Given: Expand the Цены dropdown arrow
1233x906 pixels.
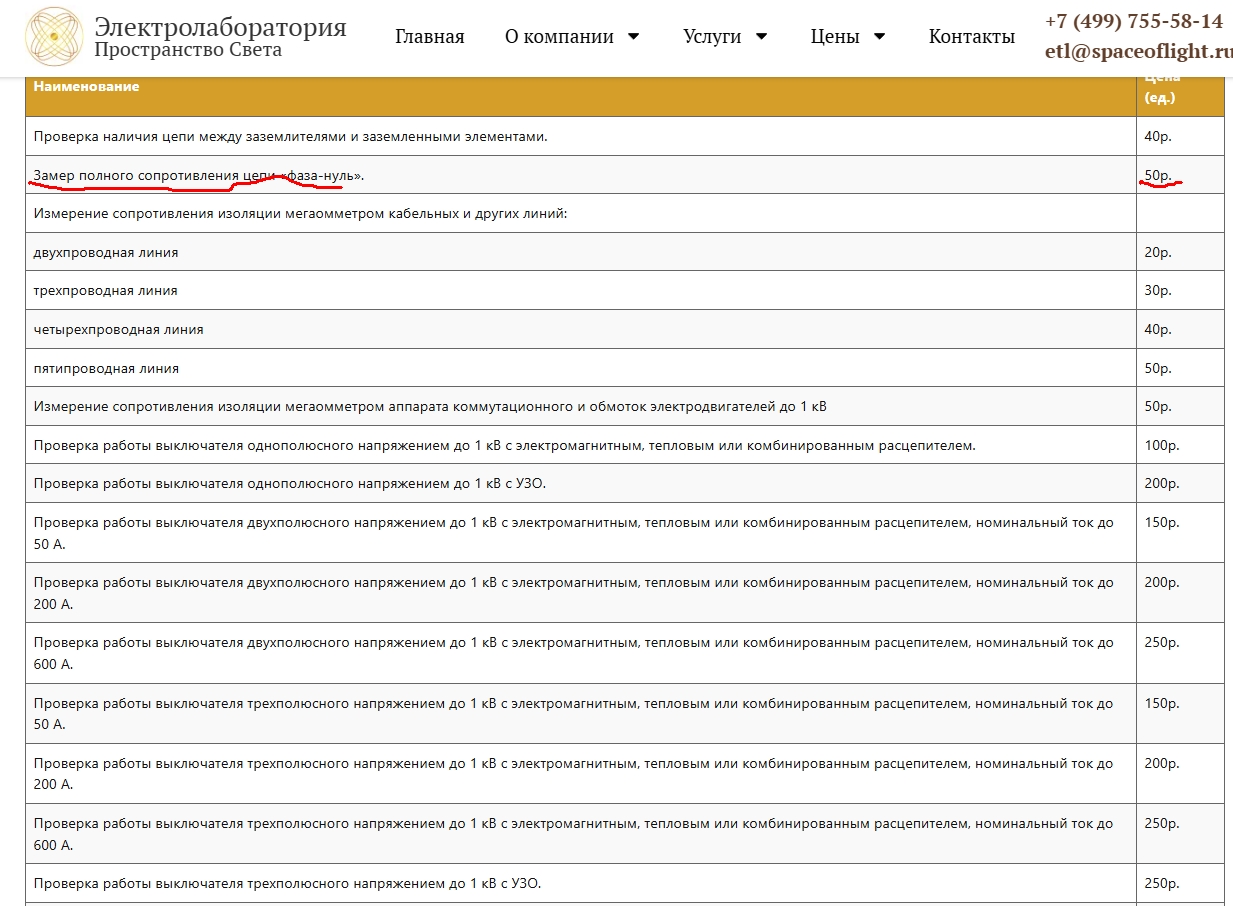Looking at the screenshot, I should click(x=880, y=37).
